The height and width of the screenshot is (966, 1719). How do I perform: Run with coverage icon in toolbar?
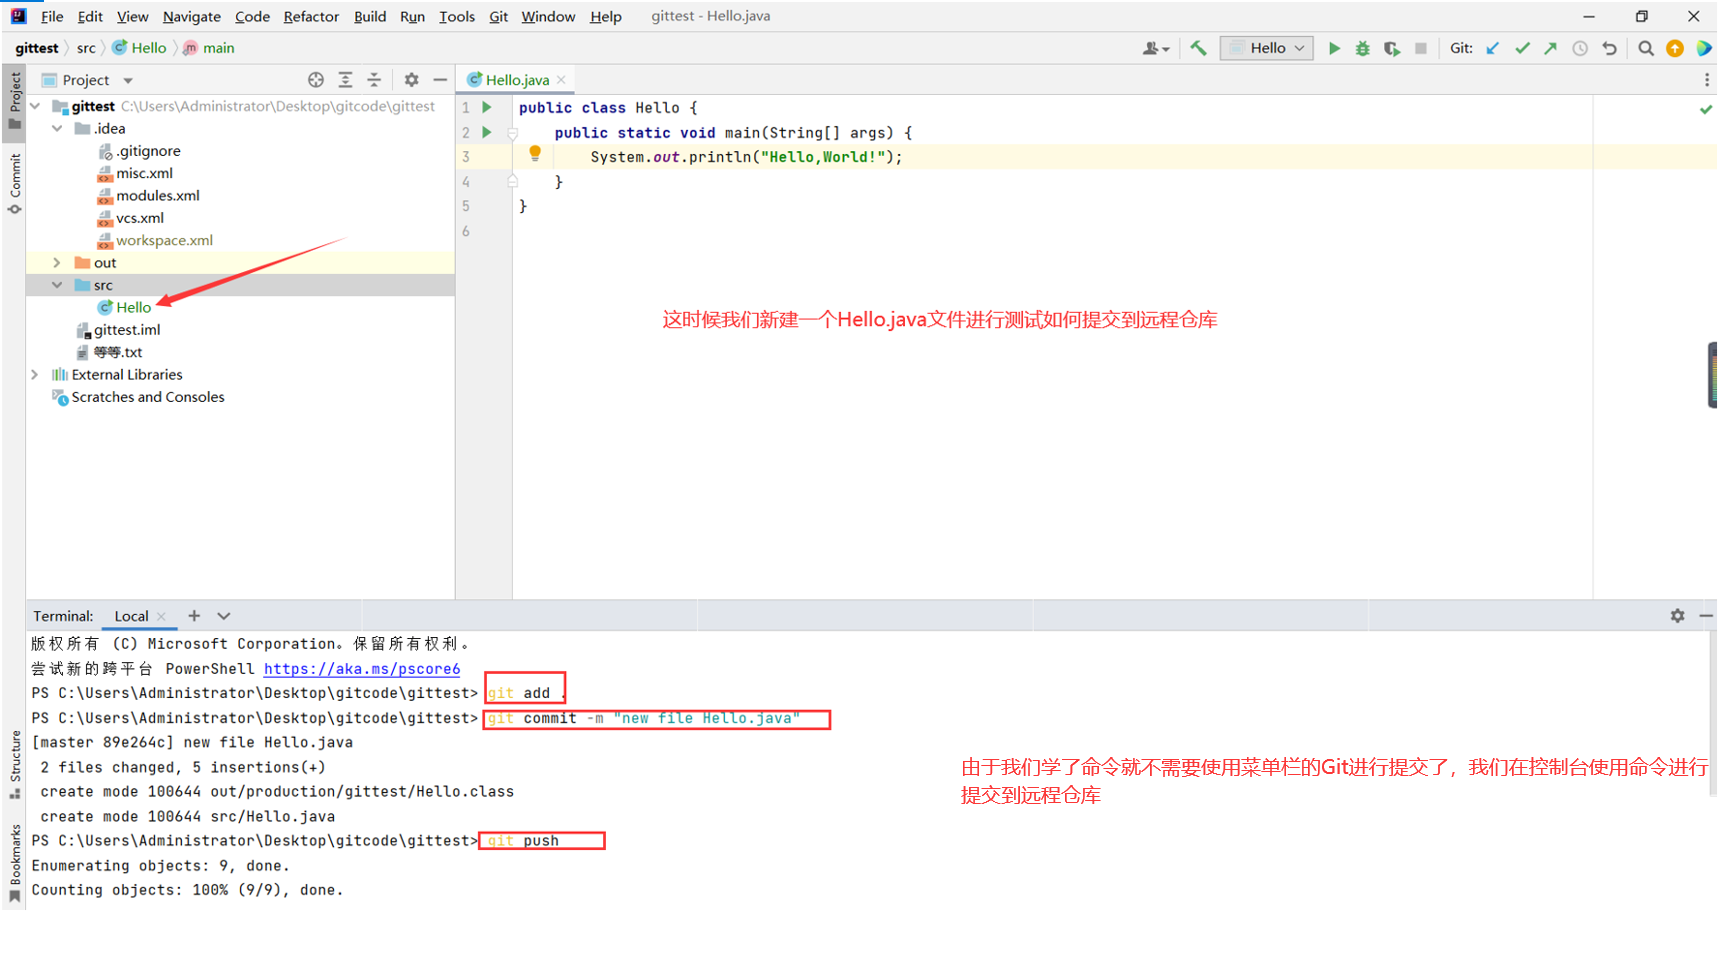(1391, 48)
